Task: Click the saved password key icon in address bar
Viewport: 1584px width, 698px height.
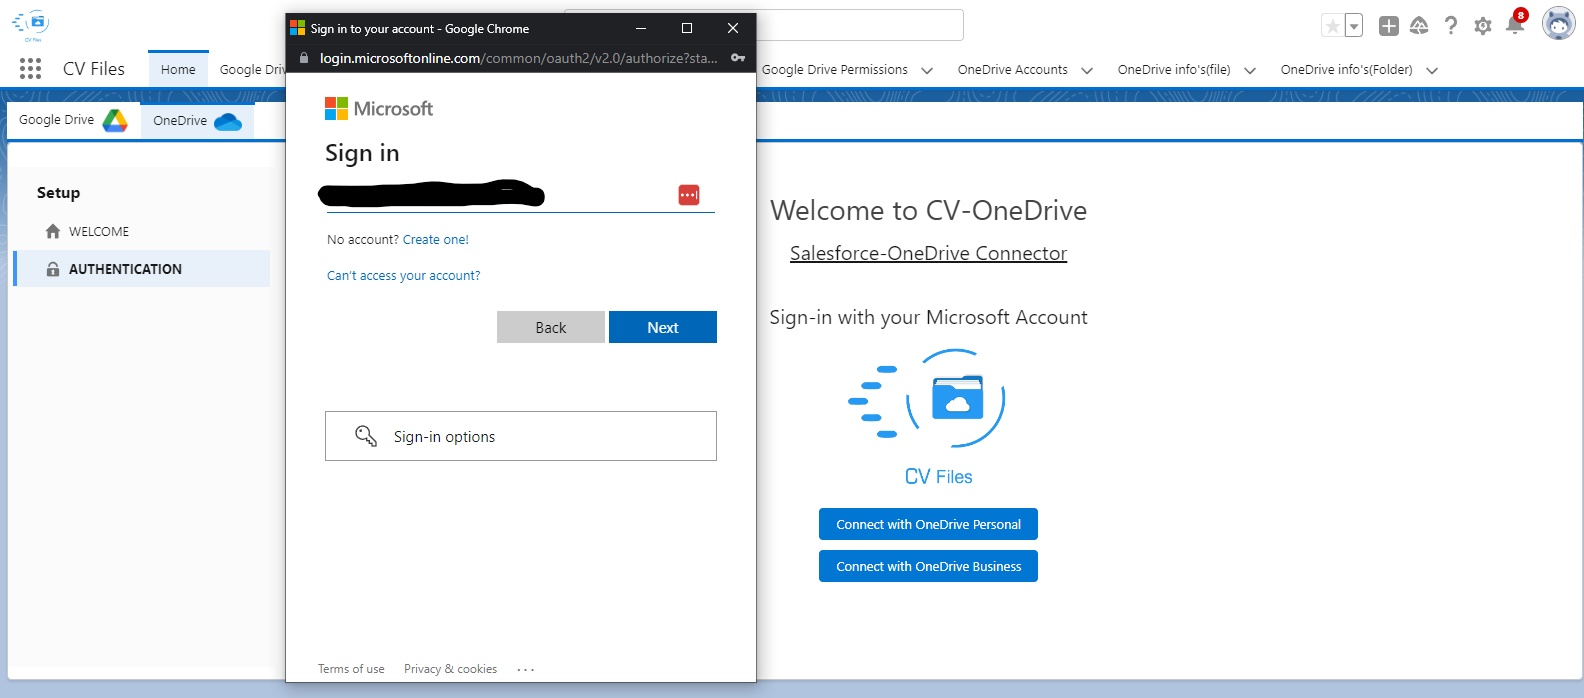Action: point(738,58)
